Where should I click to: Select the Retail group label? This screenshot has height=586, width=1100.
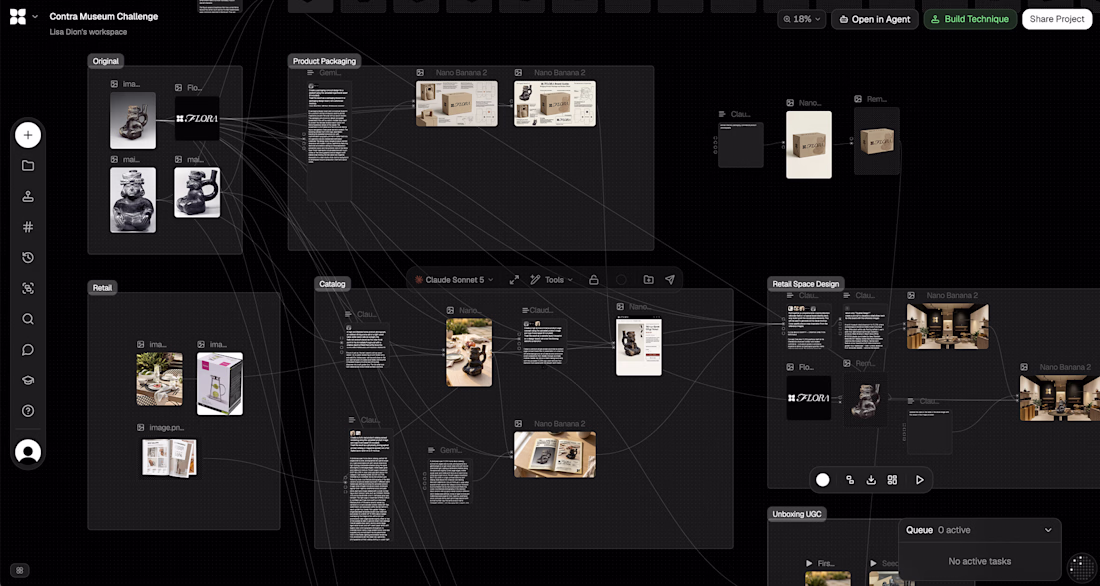(102, 288)
